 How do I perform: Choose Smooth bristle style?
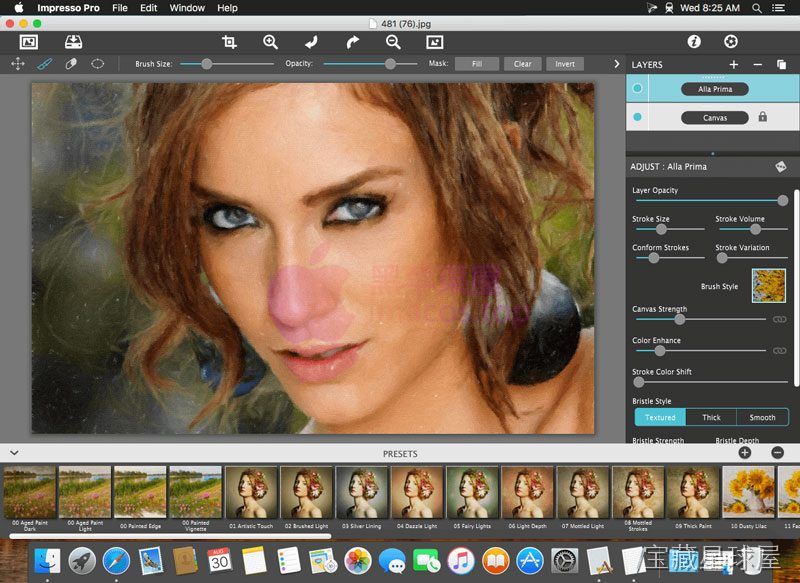pos(762,417)
